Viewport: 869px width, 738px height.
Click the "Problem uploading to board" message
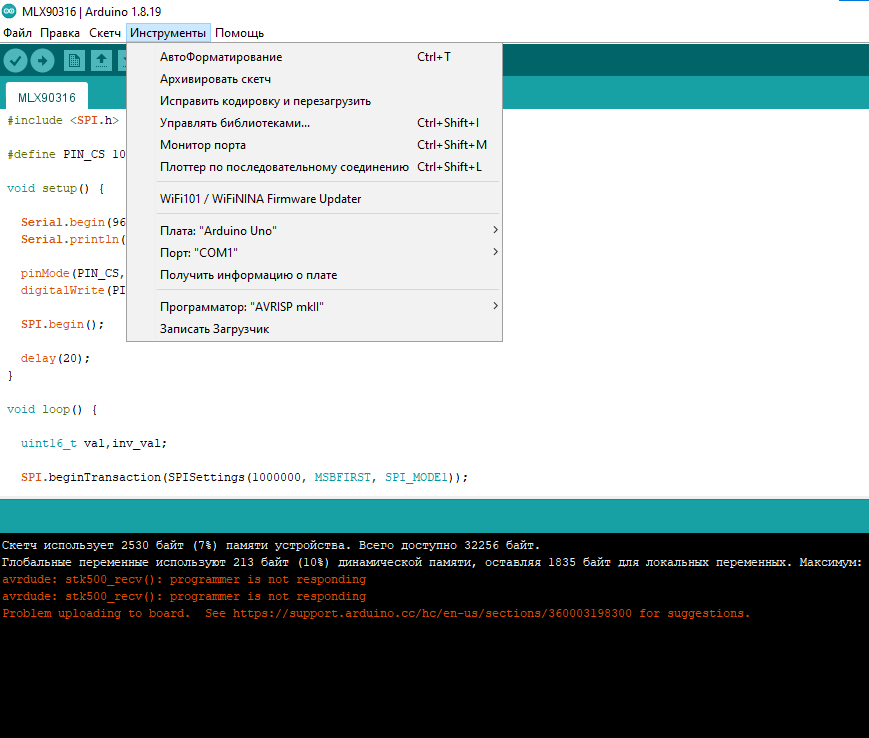376,613
